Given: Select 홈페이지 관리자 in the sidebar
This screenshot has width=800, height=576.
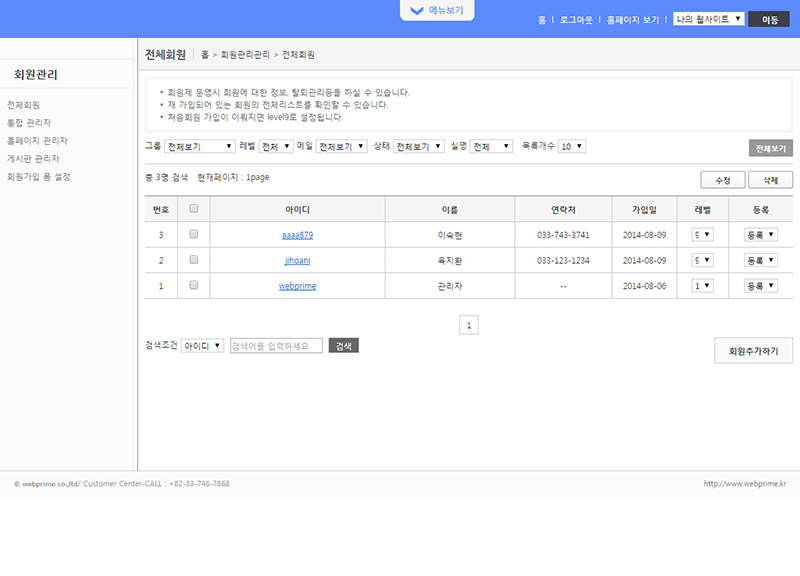Looking at the screenshot, I should [x=37, y=141].
